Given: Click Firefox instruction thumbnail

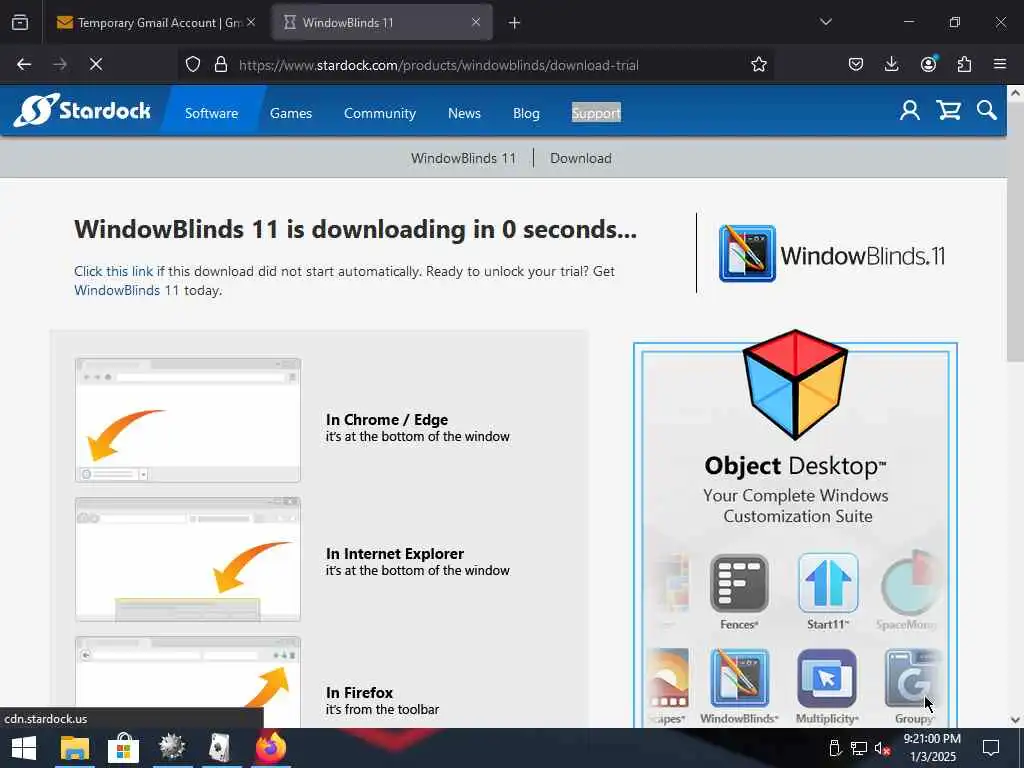Looking at the screenshot, I should click(188, 682).
